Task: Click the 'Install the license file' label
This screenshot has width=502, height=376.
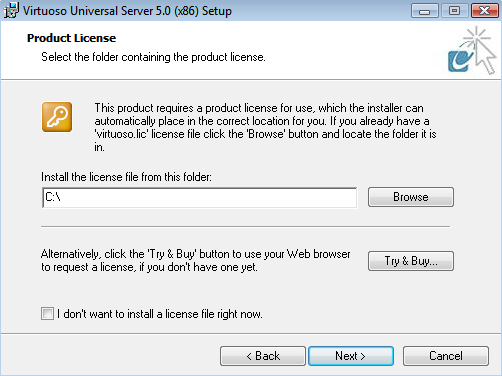Action: [126, 177]
